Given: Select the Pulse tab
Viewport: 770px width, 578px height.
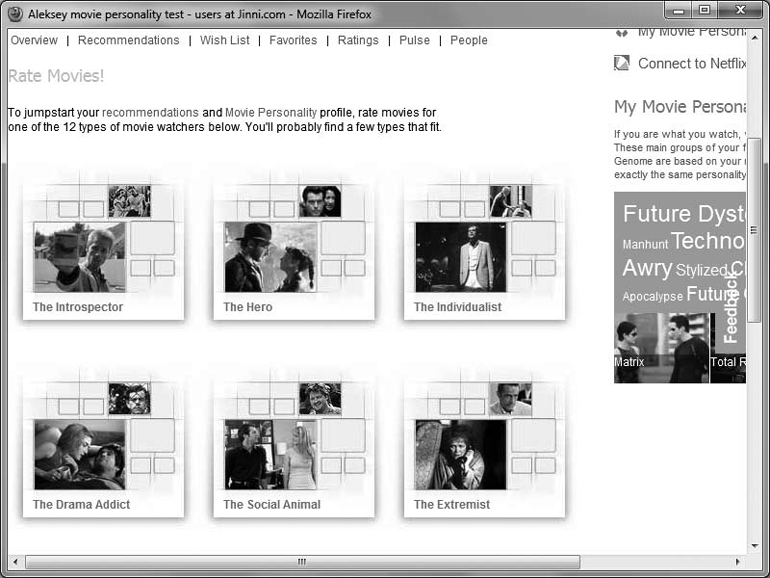Looking at the screenshot, I should (x=414, y=40).
